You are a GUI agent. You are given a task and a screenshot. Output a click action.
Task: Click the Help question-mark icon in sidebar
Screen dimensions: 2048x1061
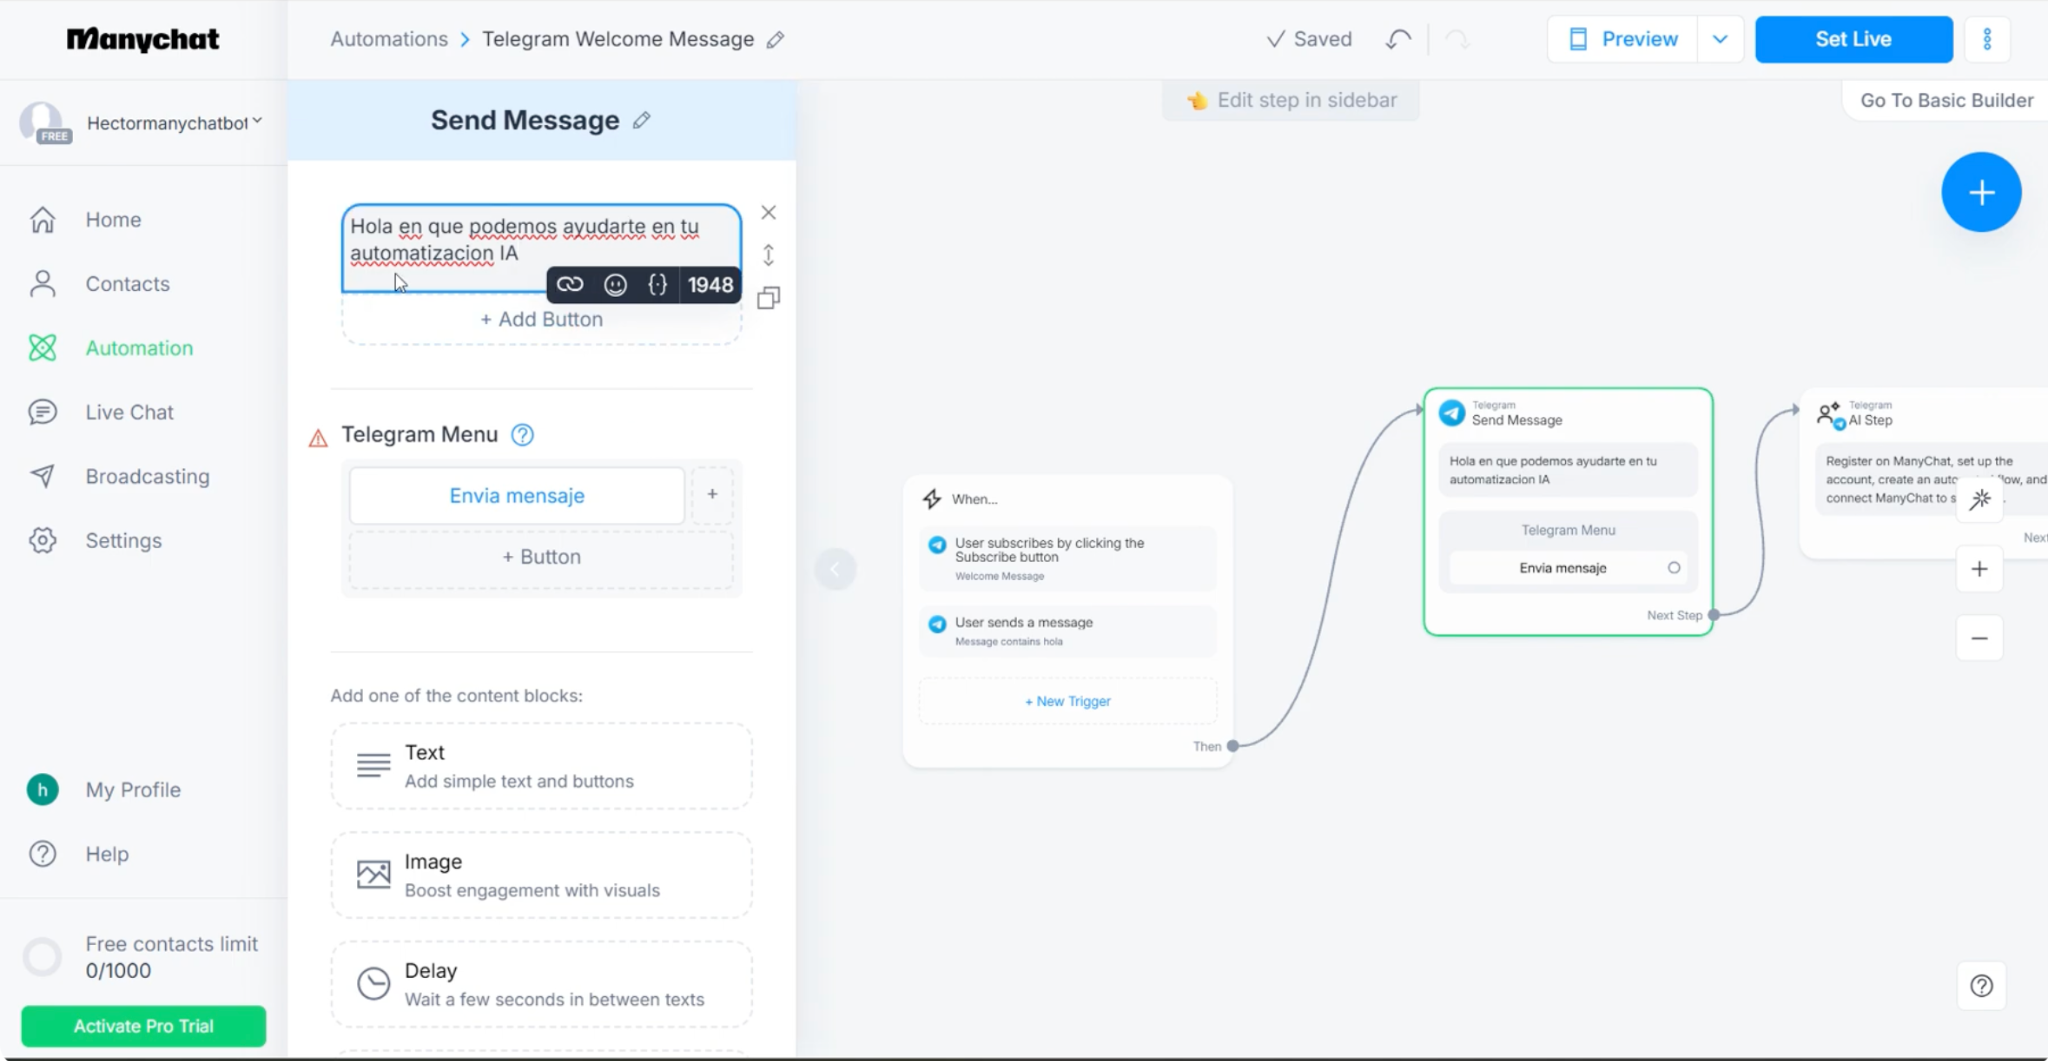pyautogui.click(x=42, y=853)
